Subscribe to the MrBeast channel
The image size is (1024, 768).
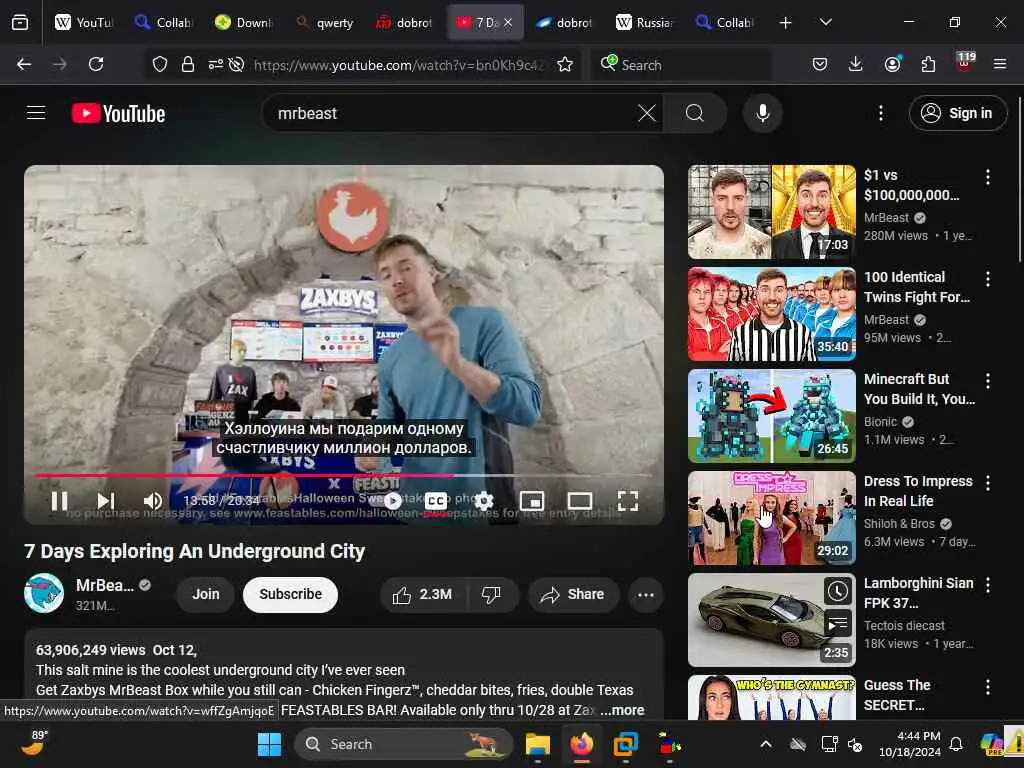tap(291, 594)
